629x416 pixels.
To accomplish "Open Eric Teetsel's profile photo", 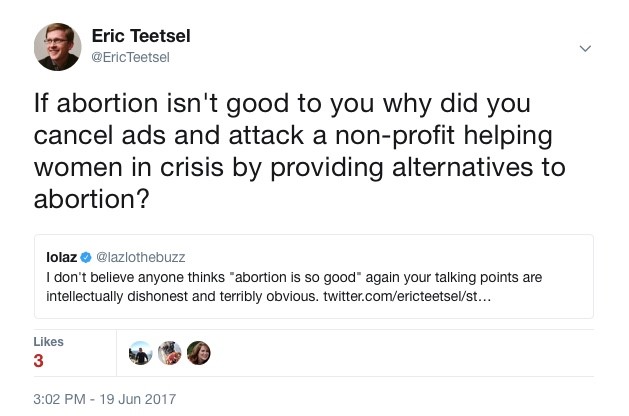I will (x=58, y=46).
